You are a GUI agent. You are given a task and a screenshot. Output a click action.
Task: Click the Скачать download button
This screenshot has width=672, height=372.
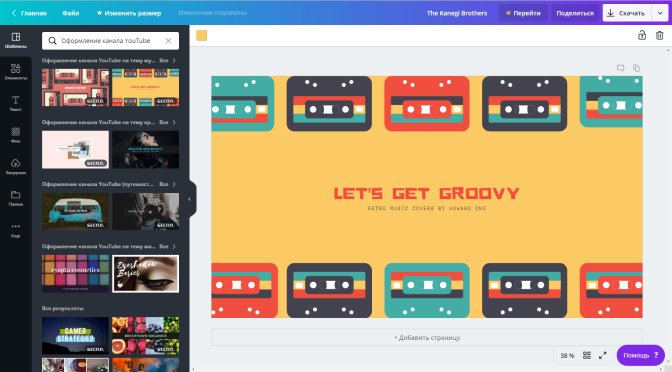[627, 13]
